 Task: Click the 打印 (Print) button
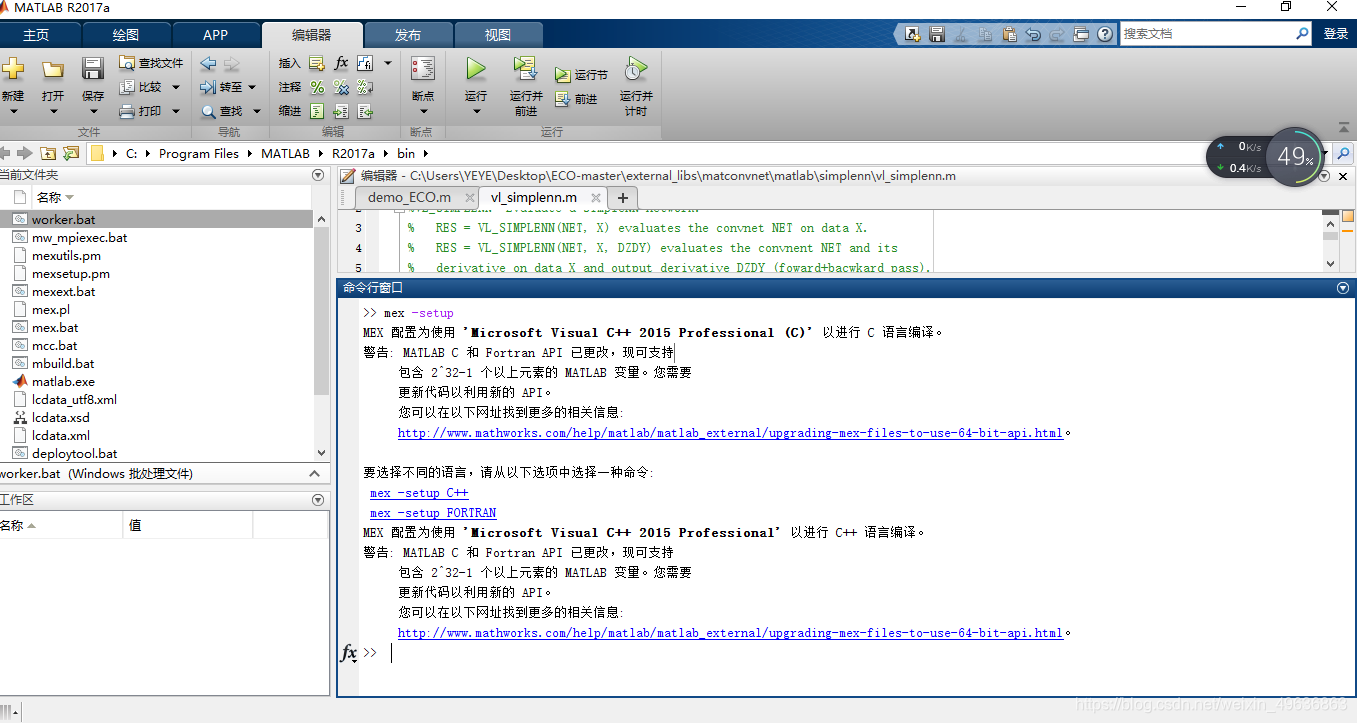tap(141, 111)
